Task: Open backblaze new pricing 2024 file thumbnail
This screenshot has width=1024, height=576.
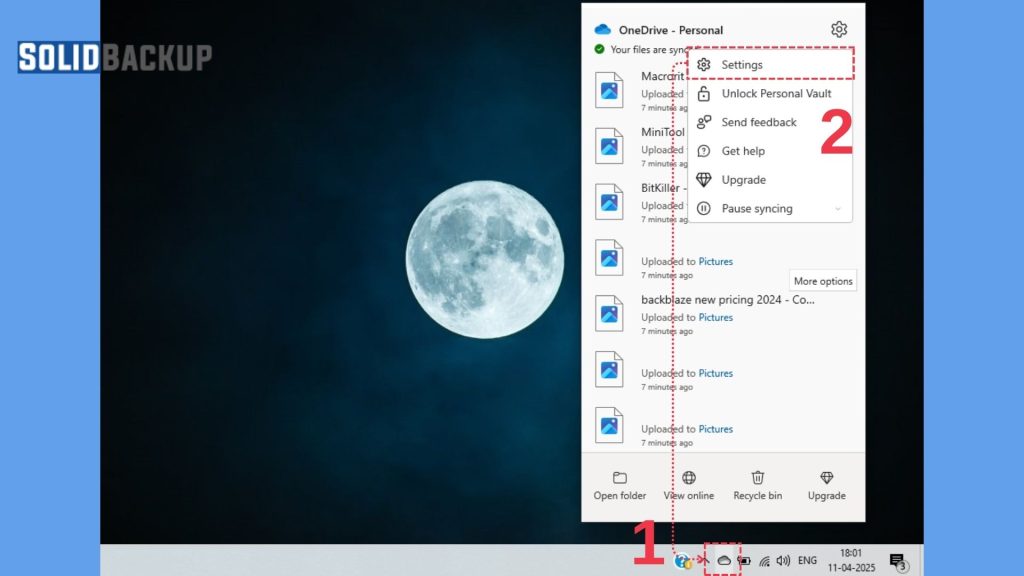Action: tap(609, 313)
